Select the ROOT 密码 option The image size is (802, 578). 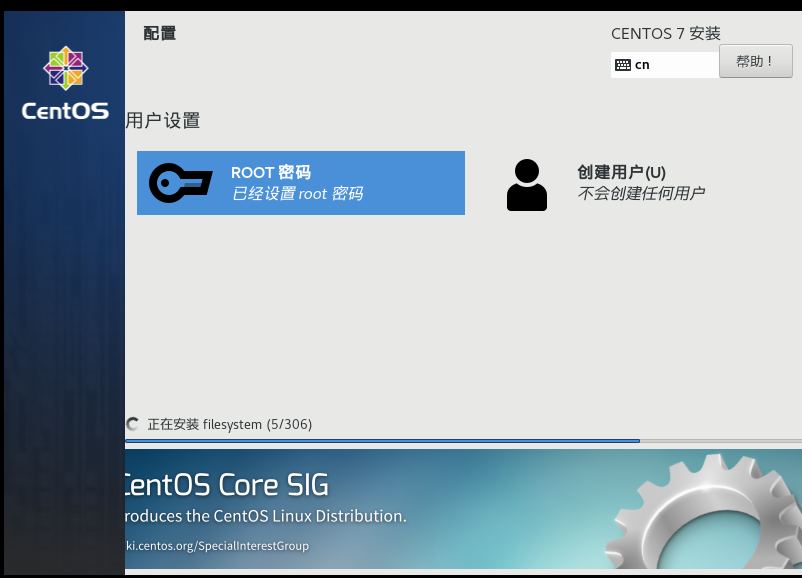[300, 183]
